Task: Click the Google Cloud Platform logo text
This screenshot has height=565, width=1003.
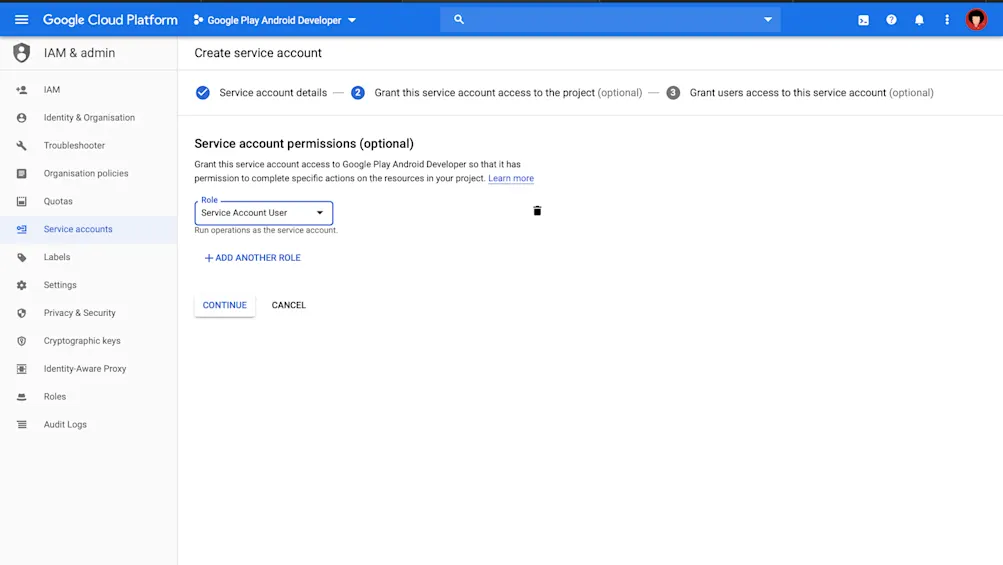Action: tap(110, 20)
